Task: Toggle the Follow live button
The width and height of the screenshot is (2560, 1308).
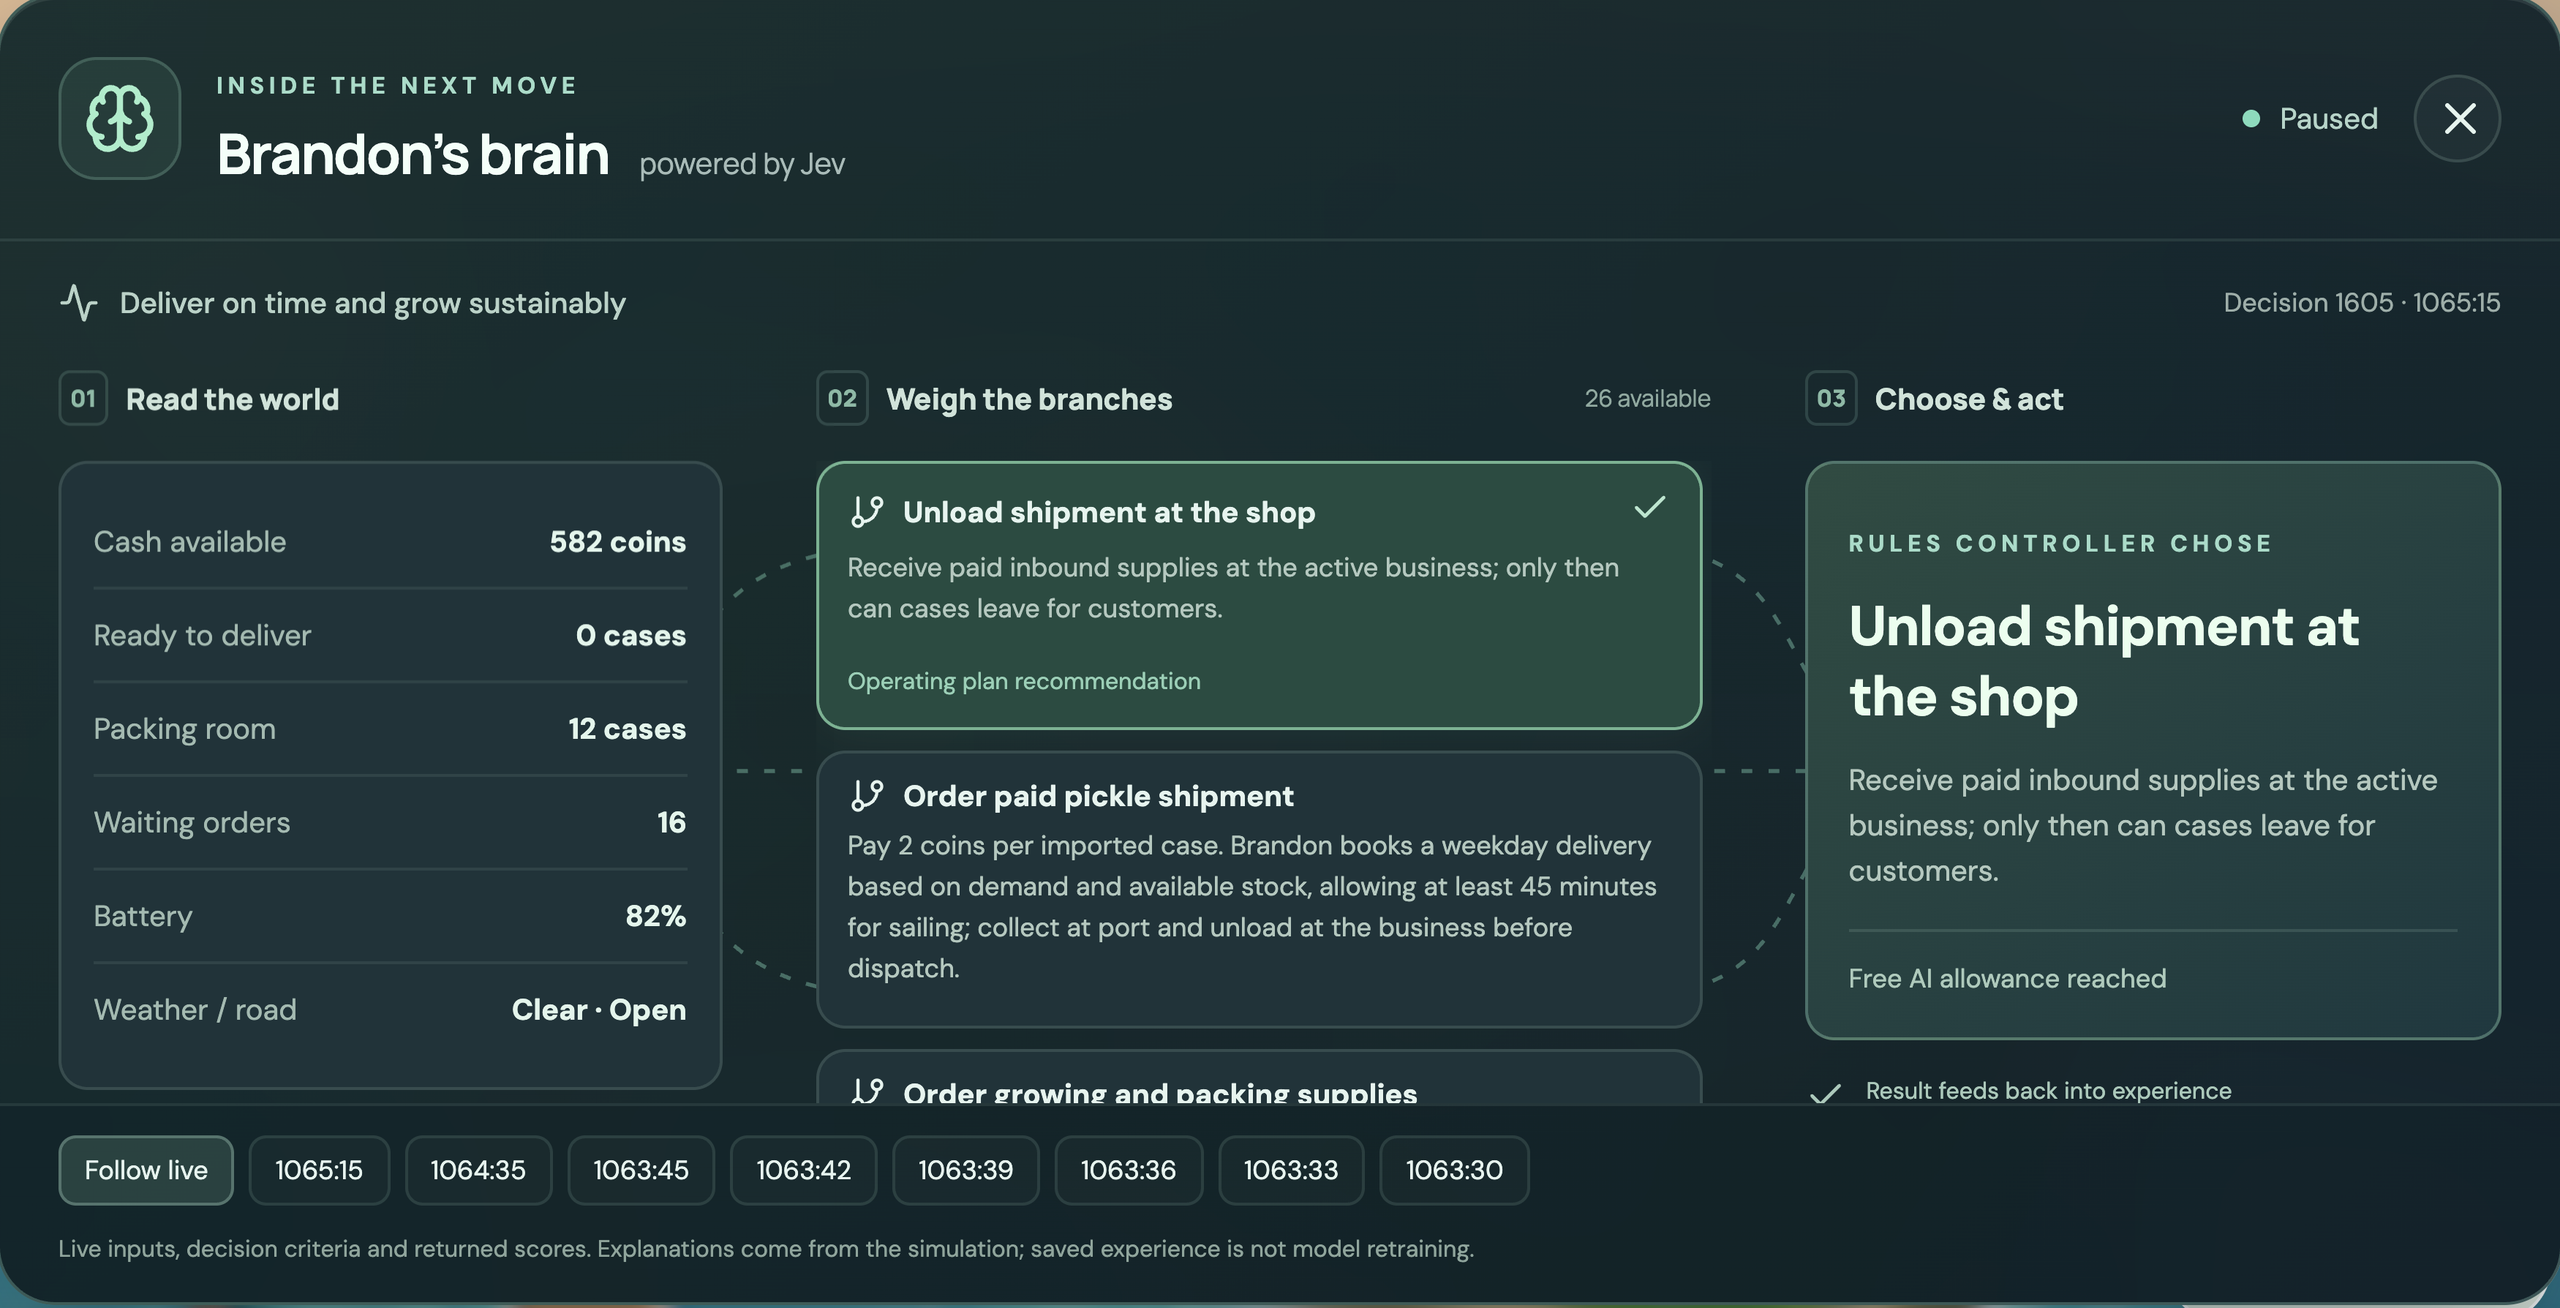Action: pyautogui.click(x=146, y=1170)
